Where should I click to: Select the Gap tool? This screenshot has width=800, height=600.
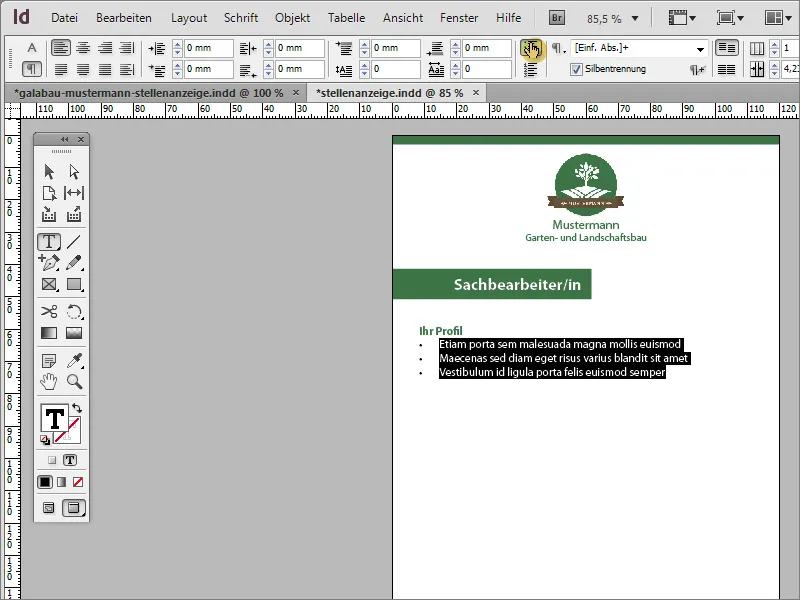74,193
